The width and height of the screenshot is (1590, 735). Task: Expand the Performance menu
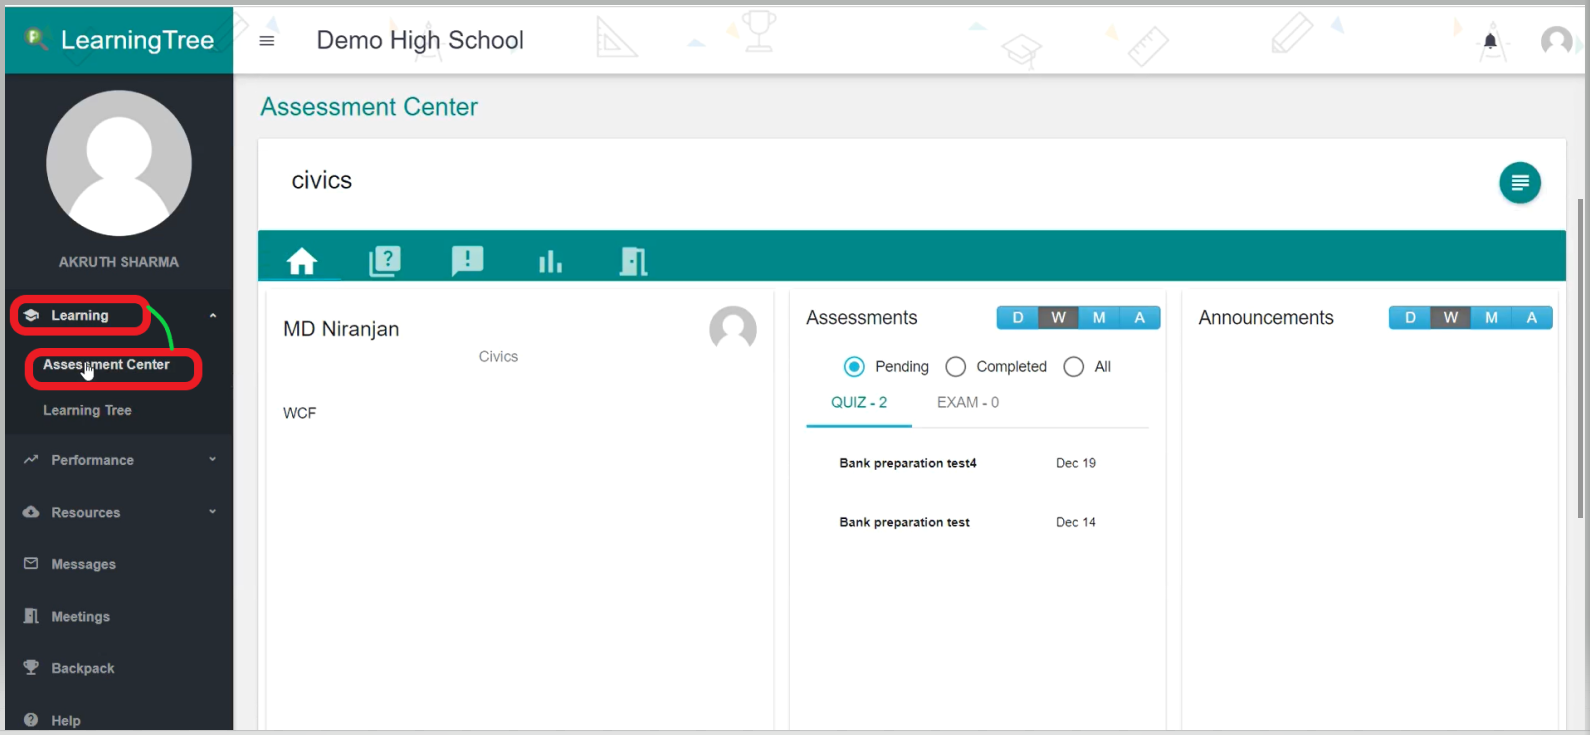118,460
